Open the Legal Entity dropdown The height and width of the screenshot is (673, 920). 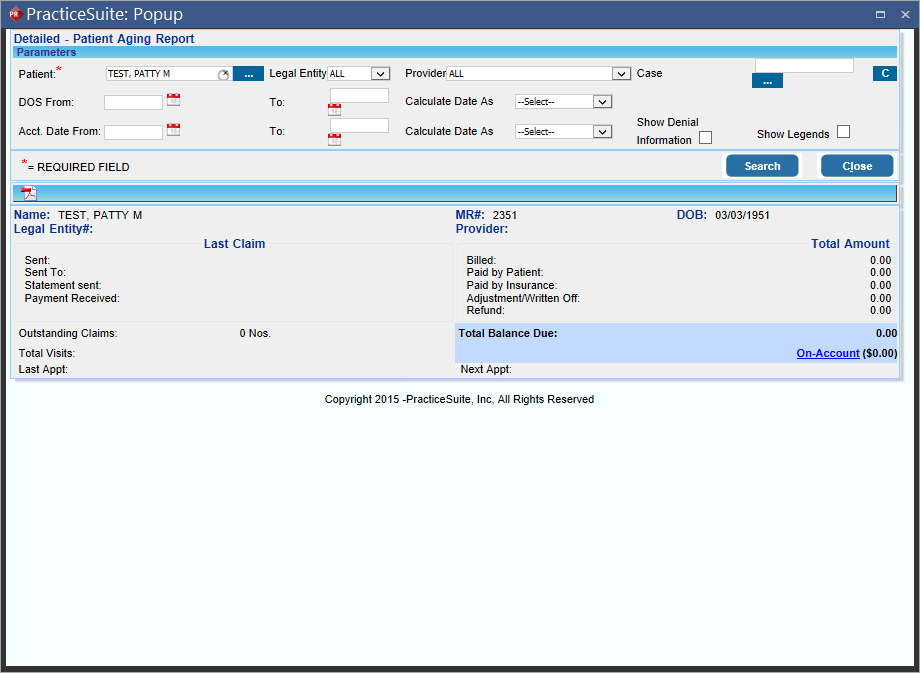(381, 73)
